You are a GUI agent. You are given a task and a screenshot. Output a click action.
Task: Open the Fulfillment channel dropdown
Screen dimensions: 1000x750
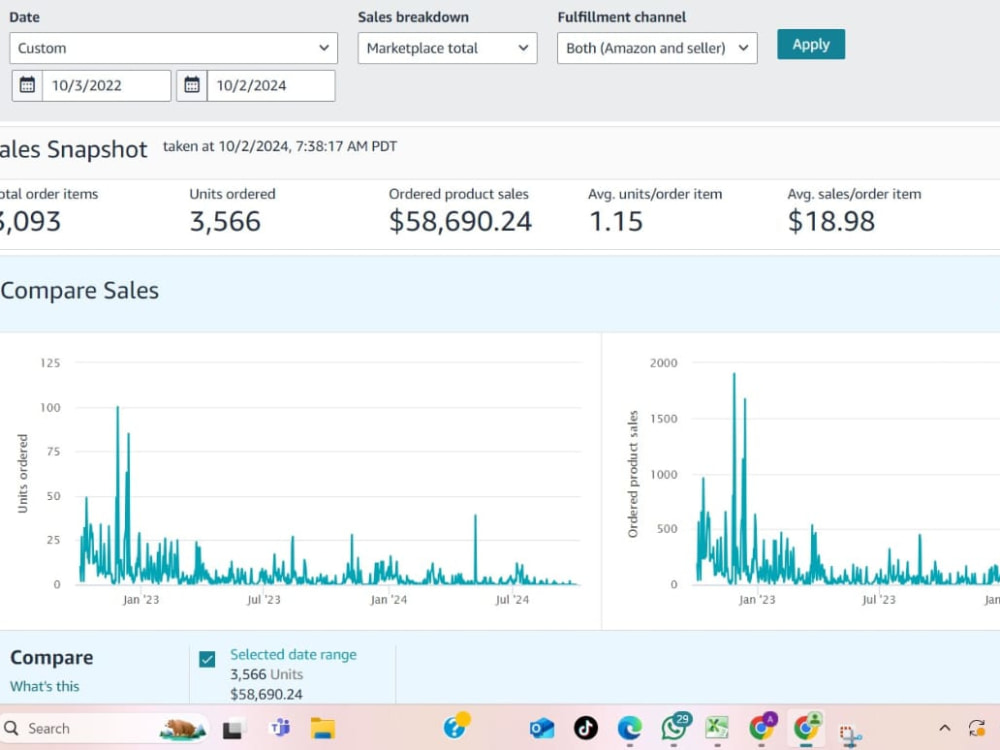point(657,48)
